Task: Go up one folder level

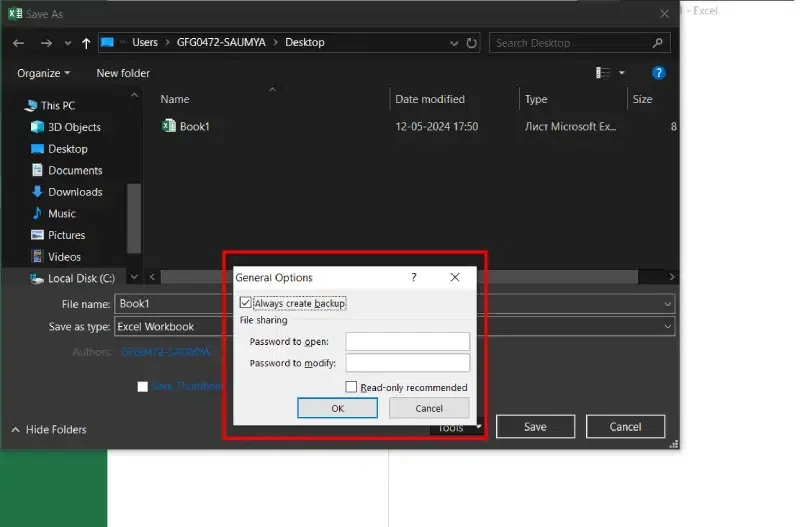Action: pos(86,43)
